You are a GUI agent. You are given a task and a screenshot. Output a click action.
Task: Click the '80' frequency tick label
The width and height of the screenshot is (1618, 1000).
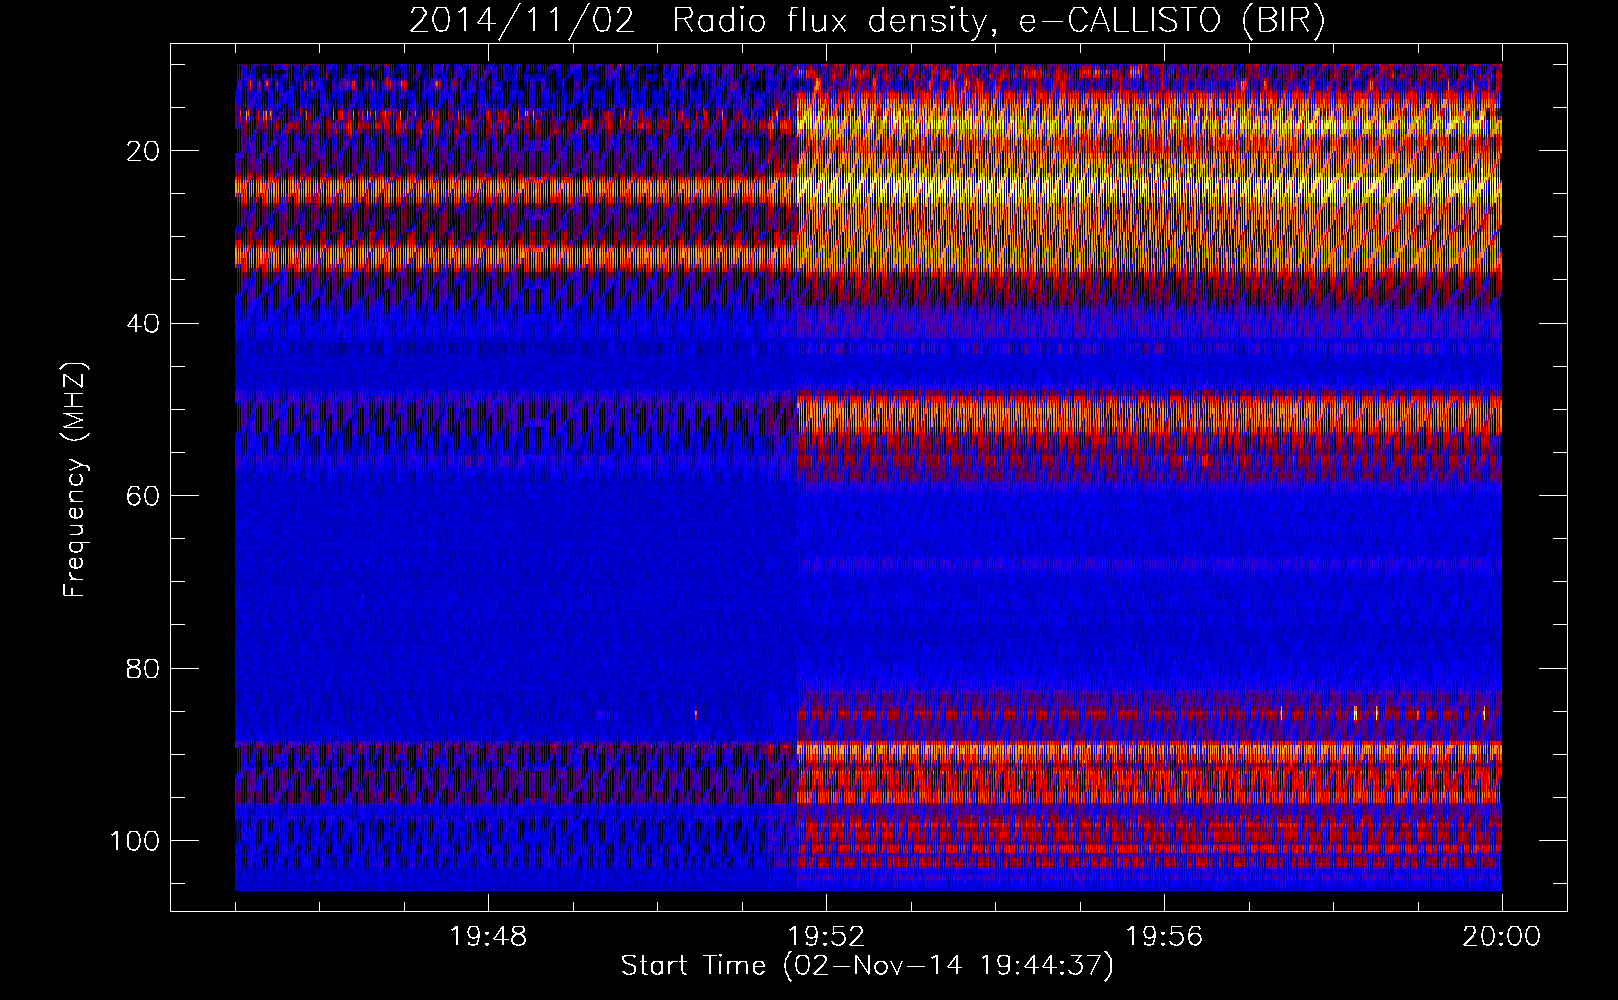point(144,668)
